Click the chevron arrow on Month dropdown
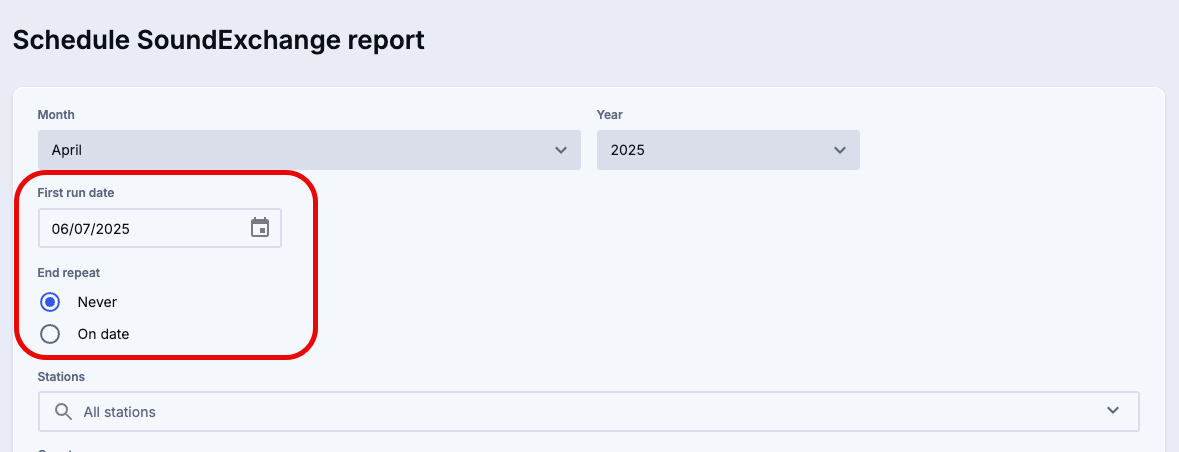 pos(560,150)
